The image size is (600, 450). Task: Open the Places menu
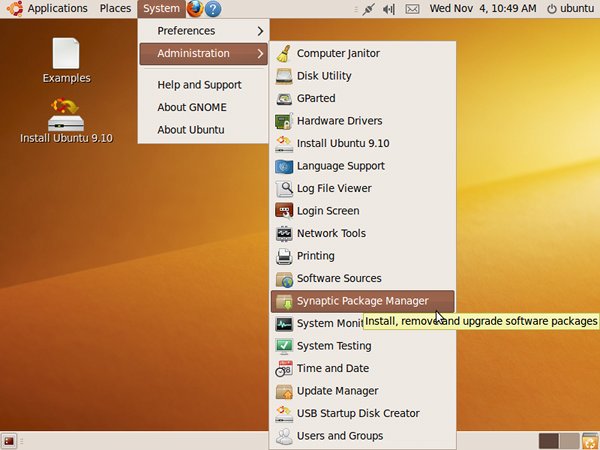115,8
